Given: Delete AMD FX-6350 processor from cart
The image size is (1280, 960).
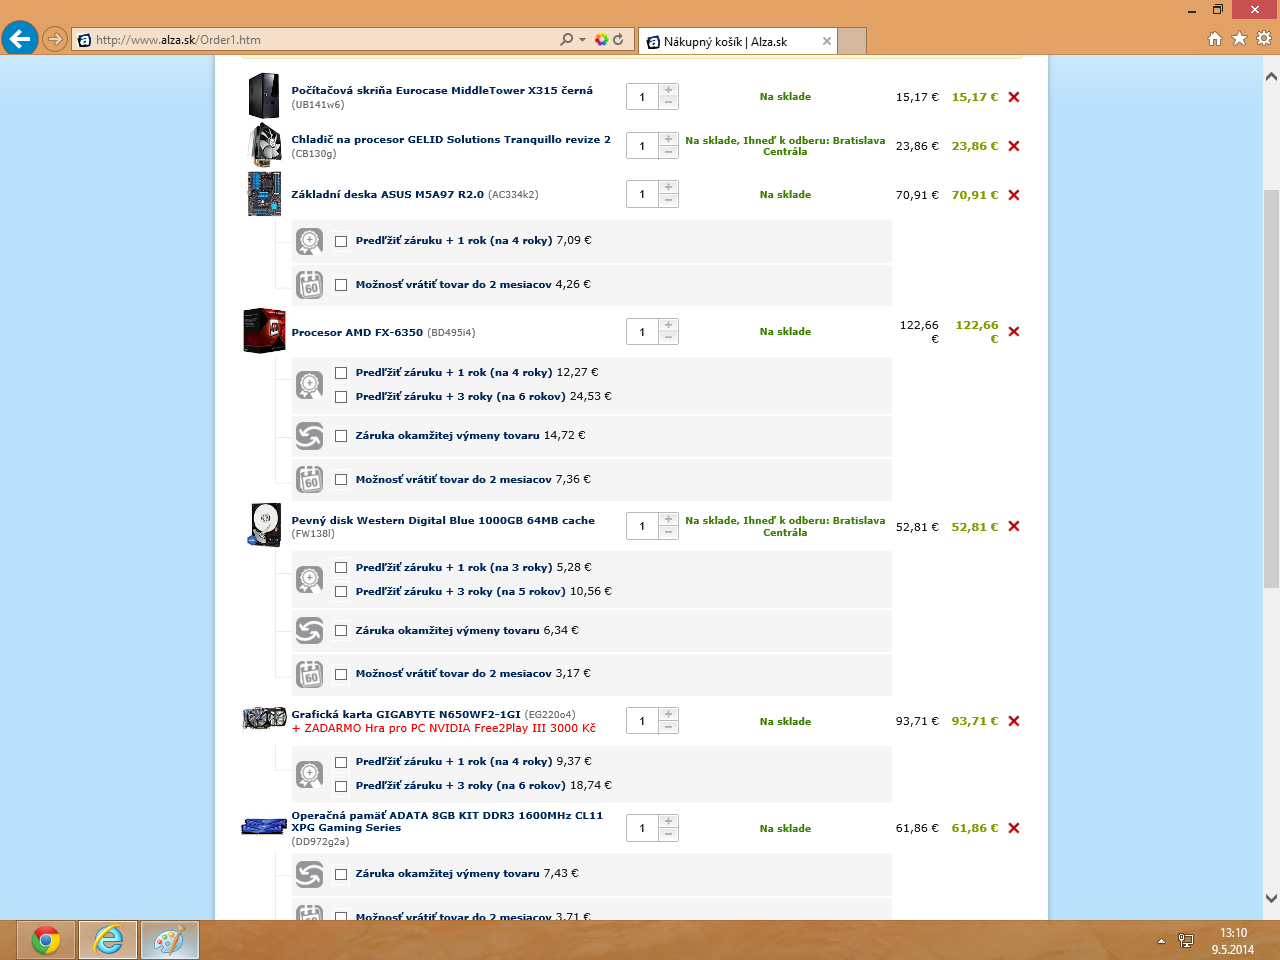Looking at the screenshot, I should [x=1014, y=332].
